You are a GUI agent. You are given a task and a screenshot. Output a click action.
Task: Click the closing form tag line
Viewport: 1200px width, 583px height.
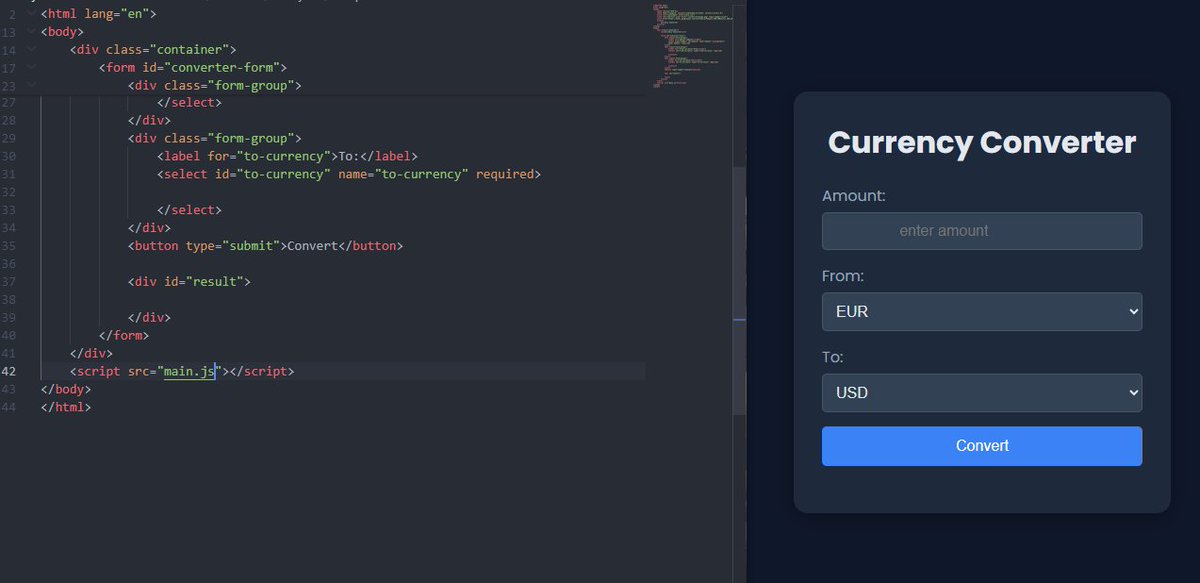coord(124,336)
